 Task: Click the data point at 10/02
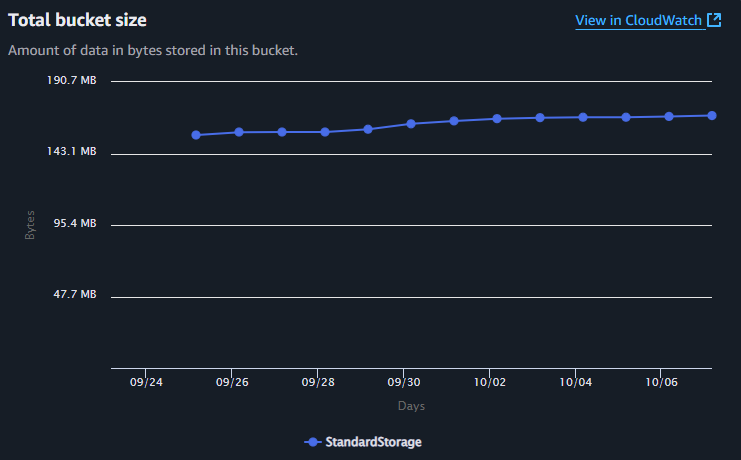497,119
